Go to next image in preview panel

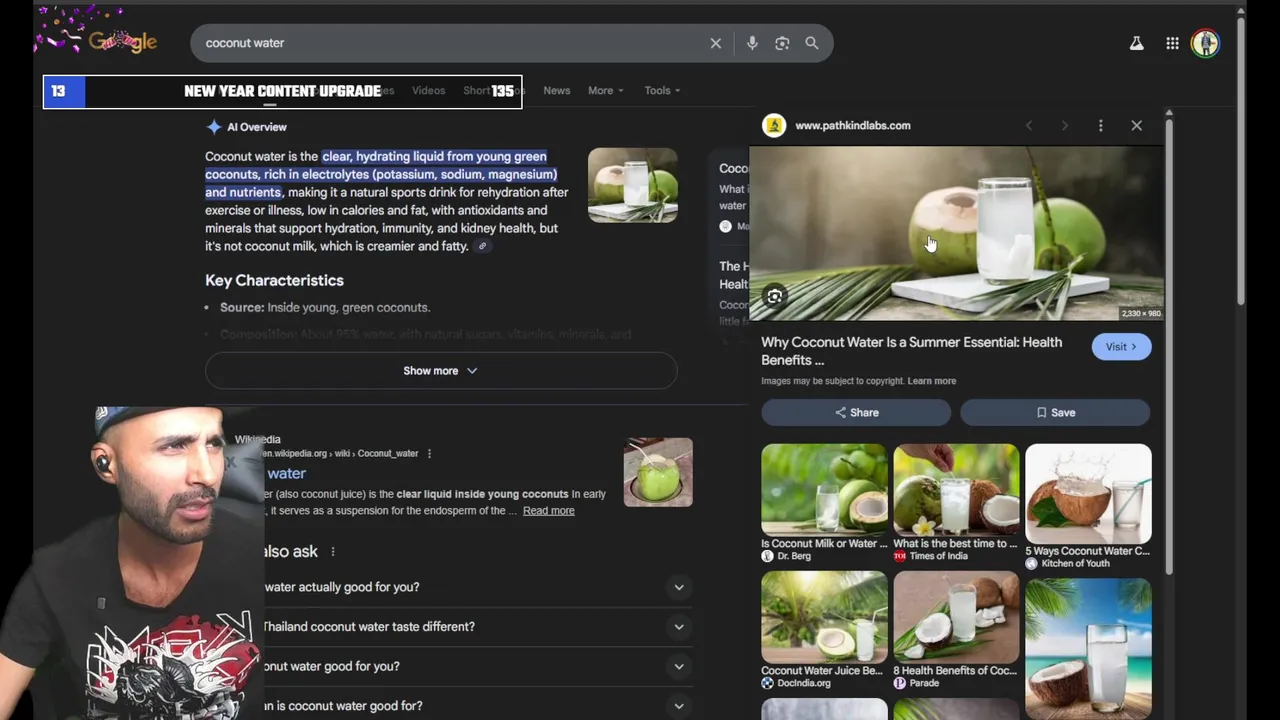point(1064,125)
